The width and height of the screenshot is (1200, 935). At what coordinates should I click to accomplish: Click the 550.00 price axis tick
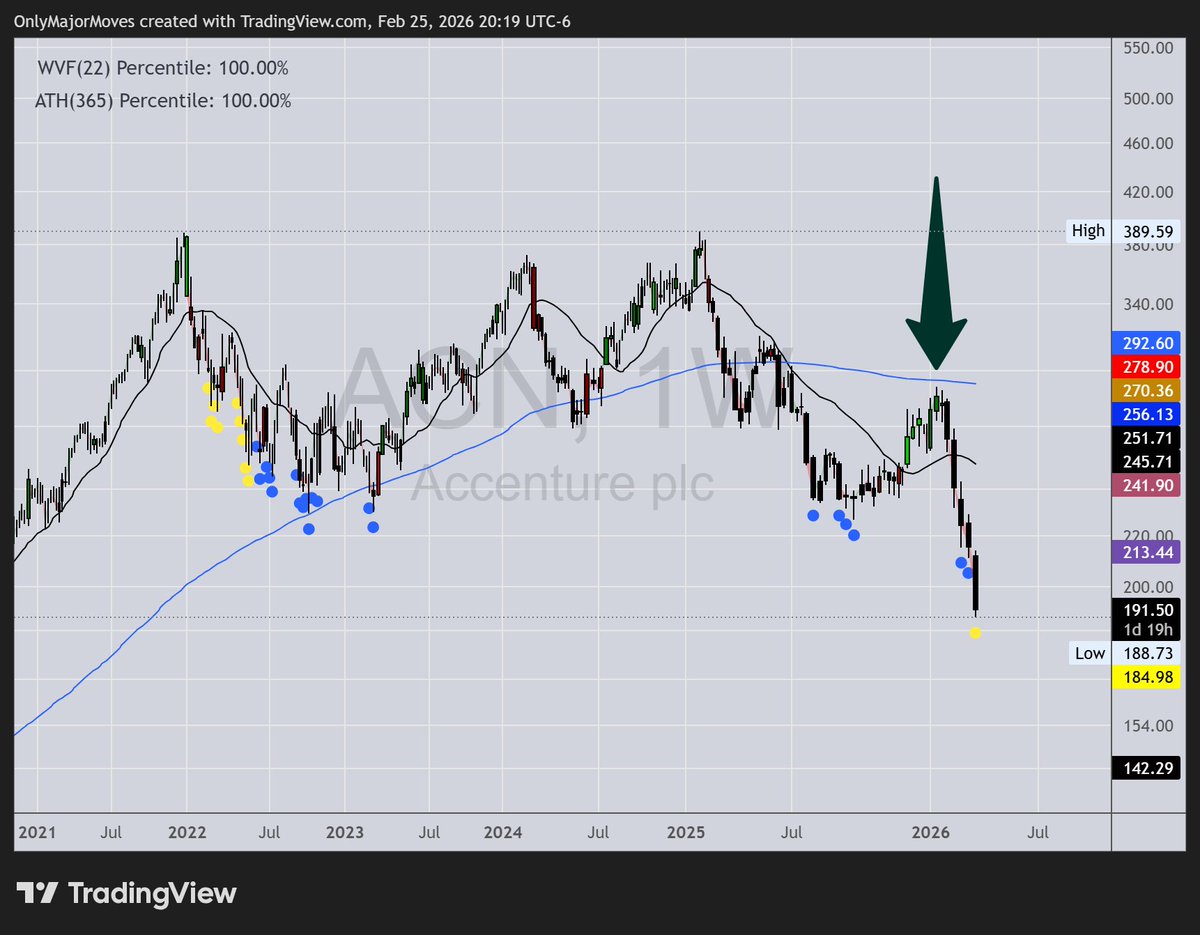pos(1146,48)
